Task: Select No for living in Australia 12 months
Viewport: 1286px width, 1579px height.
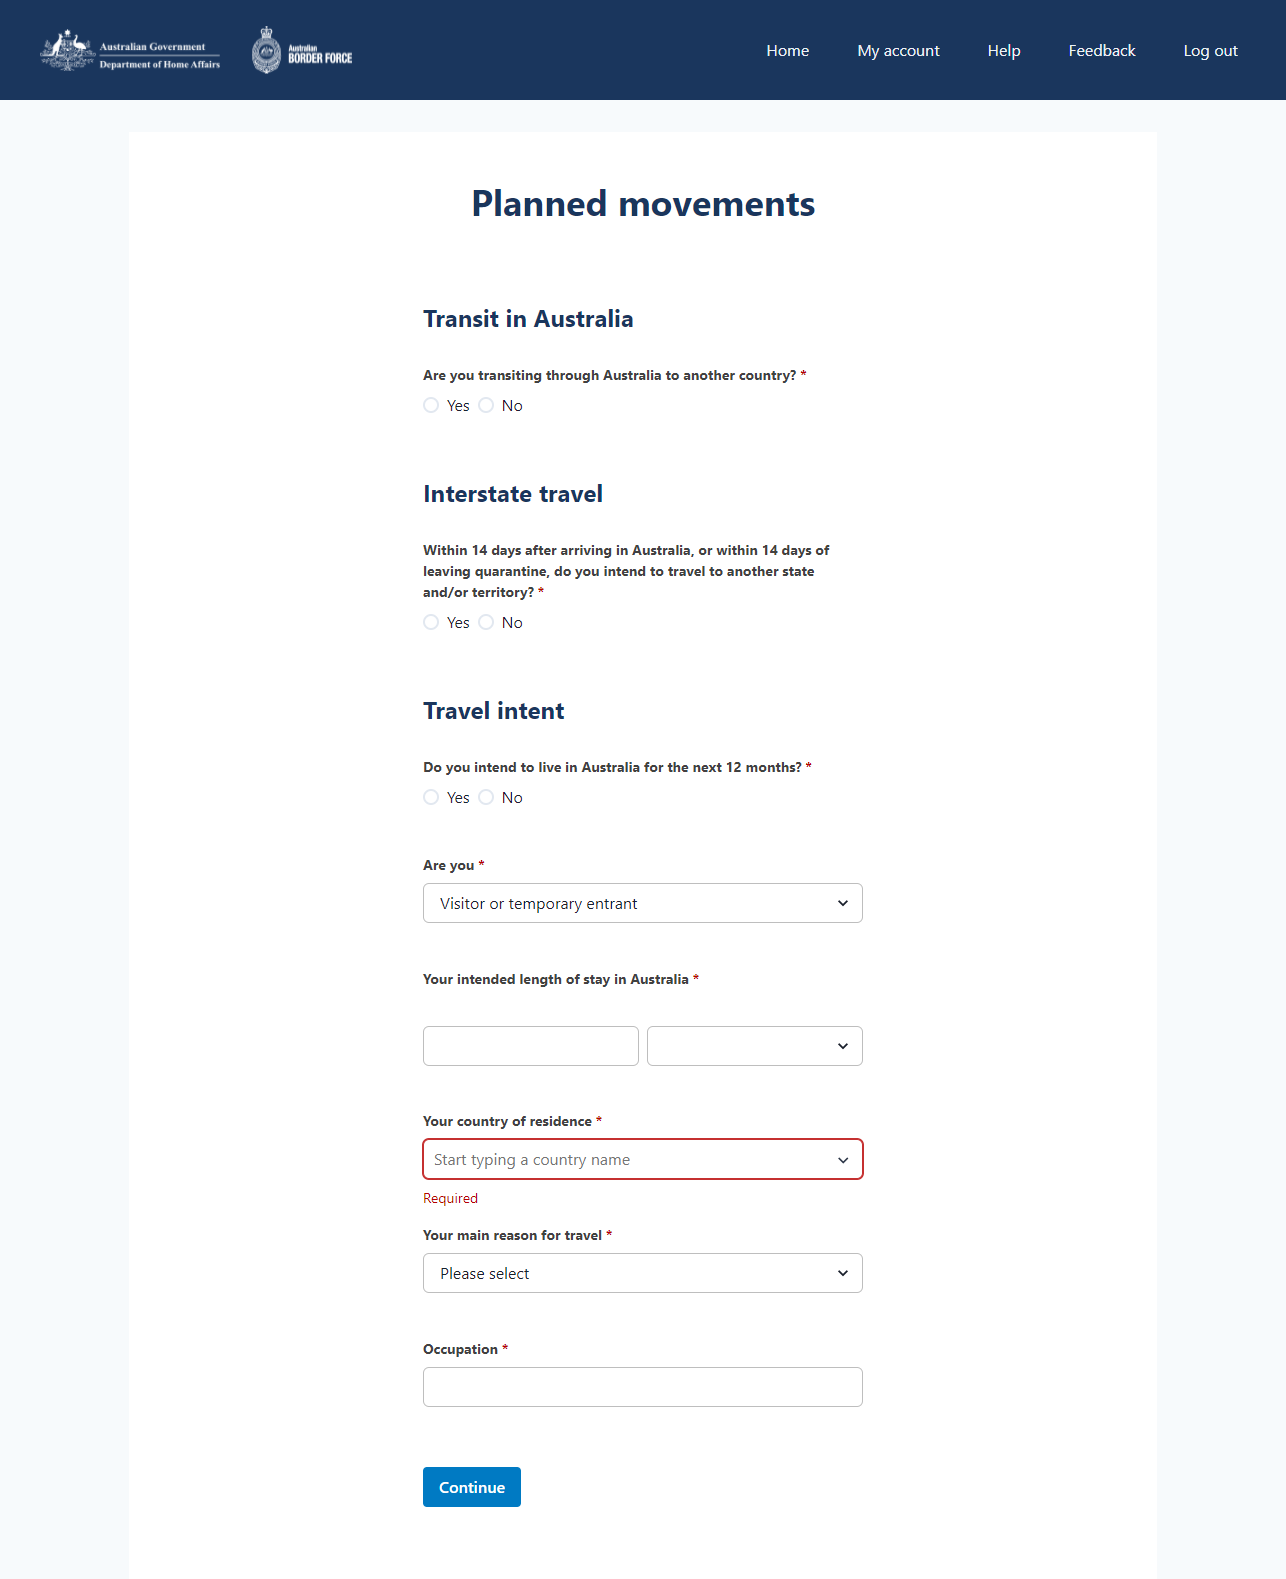Action: click(x=486, y=797)
